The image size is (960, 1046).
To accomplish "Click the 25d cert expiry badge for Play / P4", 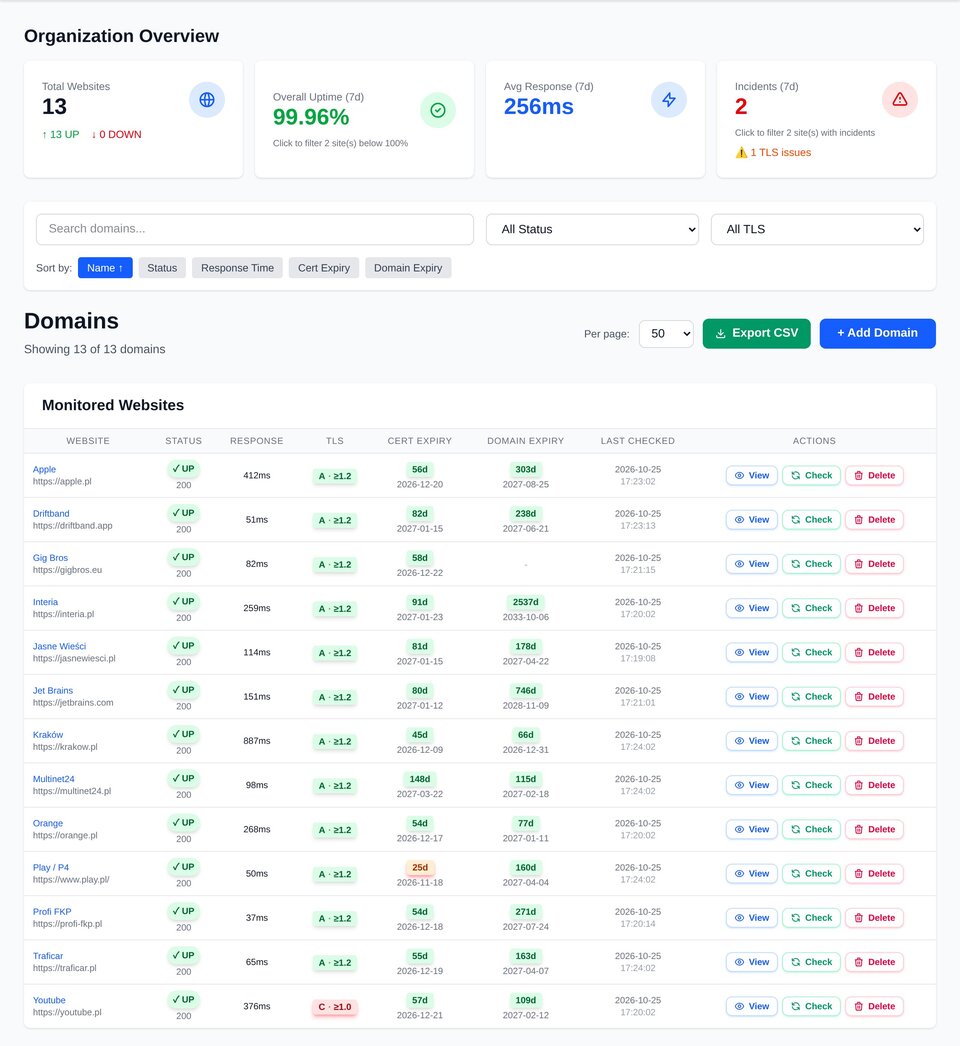I will point(420,868).
